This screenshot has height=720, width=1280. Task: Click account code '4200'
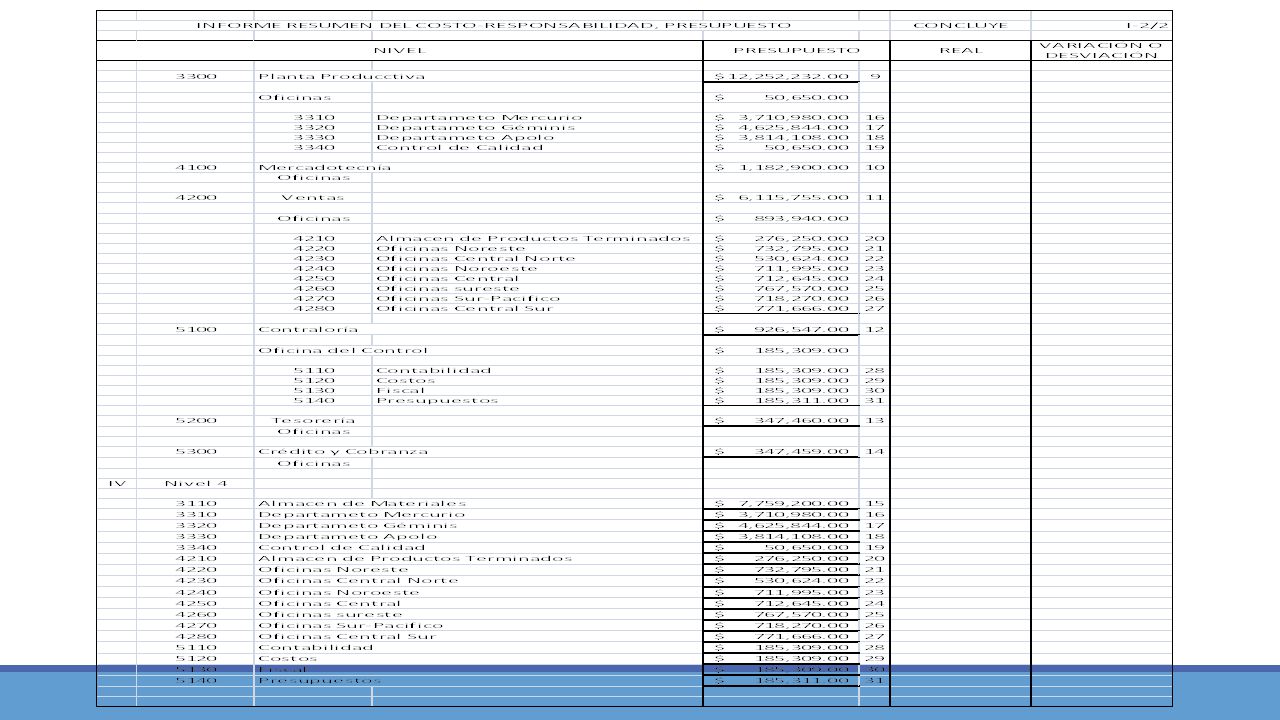[x=196, y=198]
